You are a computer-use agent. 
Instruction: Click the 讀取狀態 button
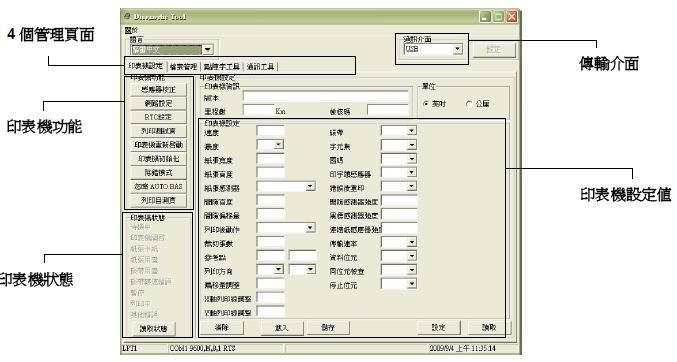pyautogui.click(x=154, y=328)
